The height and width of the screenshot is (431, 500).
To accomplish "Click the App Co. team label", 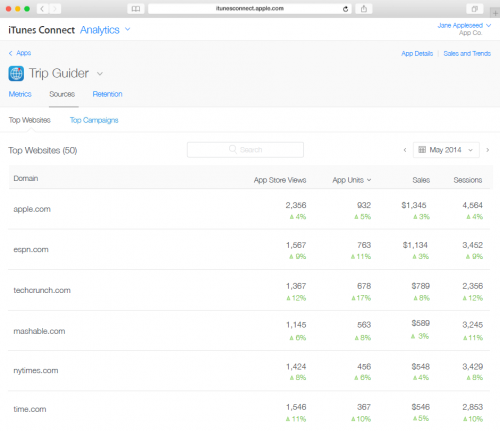I will click(470, 33).
